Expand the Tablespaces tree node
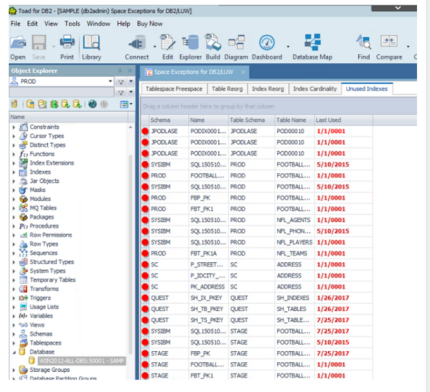Screen dimensions: 430x392 tap(14, 343)
